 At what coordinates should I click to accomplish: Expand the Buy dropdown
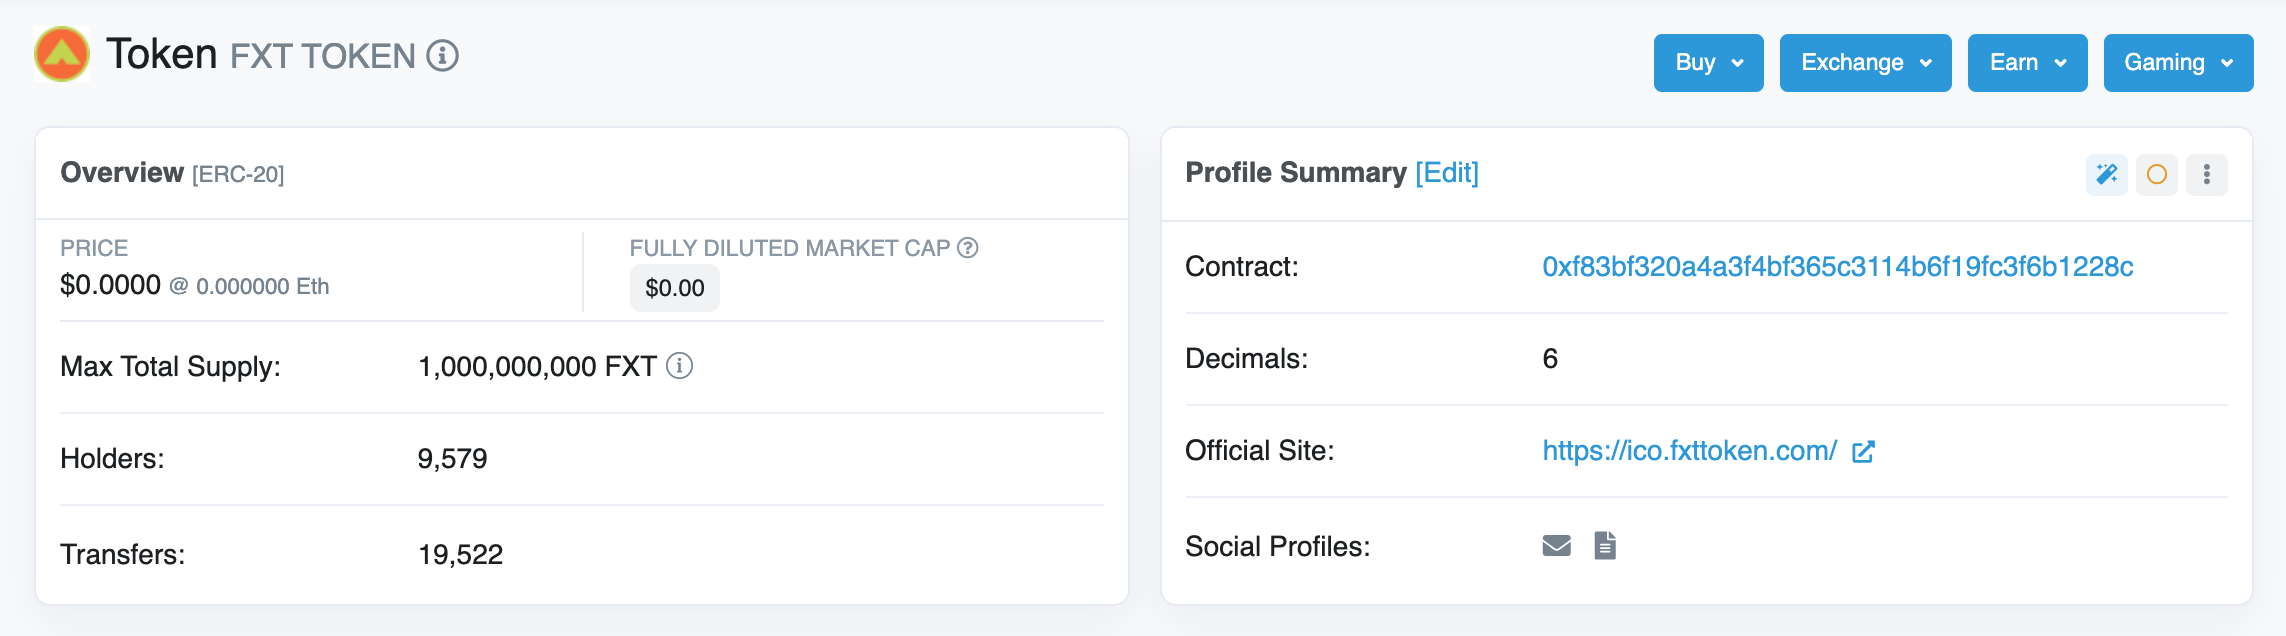pos(1708,63)
